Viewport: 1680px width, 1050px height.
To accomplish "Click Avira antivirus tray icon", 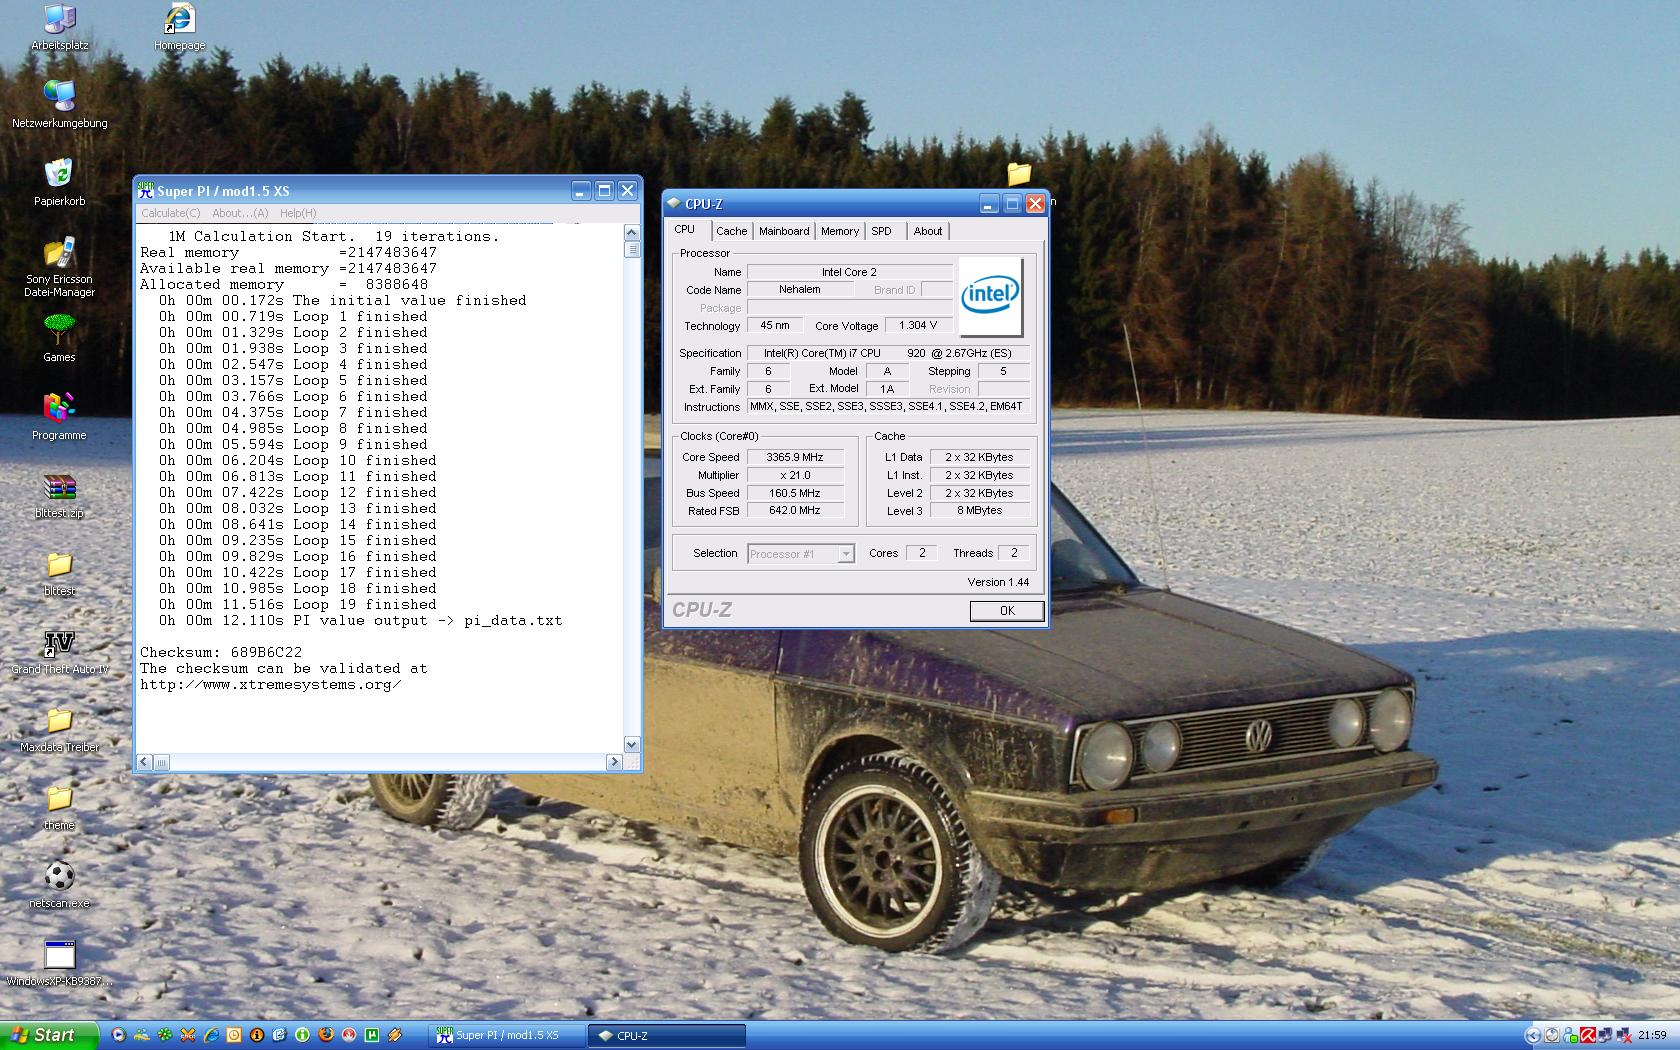I will (1587, 1035).
